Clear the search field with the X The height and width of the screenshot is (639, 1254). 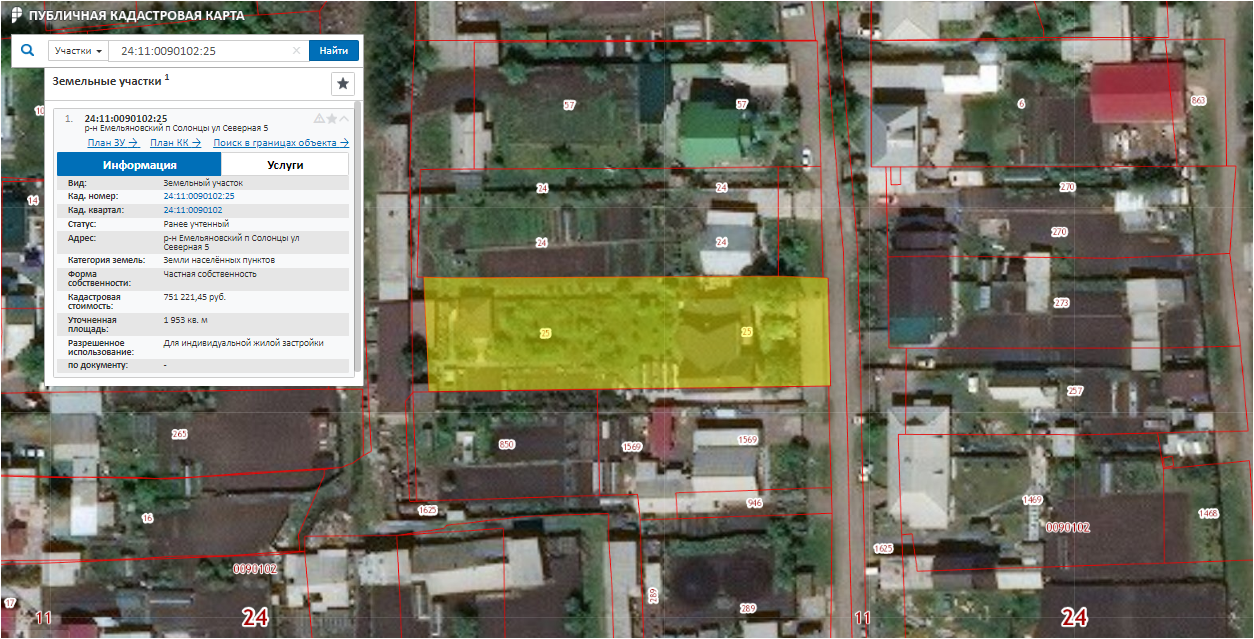coord(296,51)
